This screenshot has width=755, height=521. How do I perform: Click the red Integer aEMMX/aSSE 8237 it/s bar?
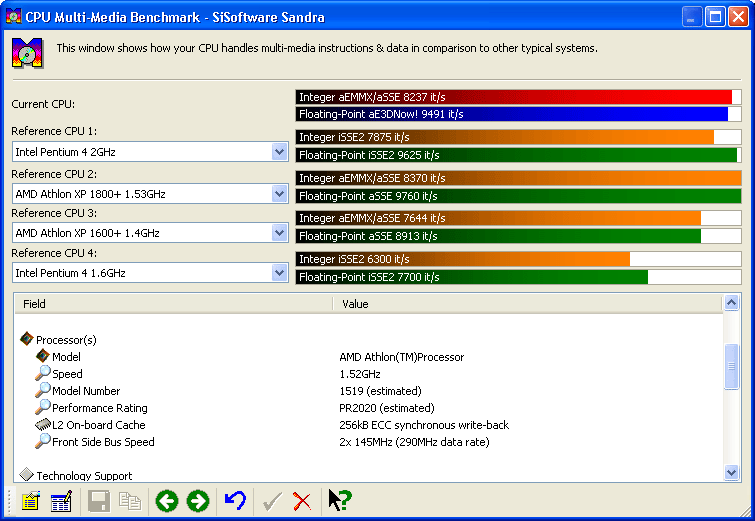[x=518, y=97]
